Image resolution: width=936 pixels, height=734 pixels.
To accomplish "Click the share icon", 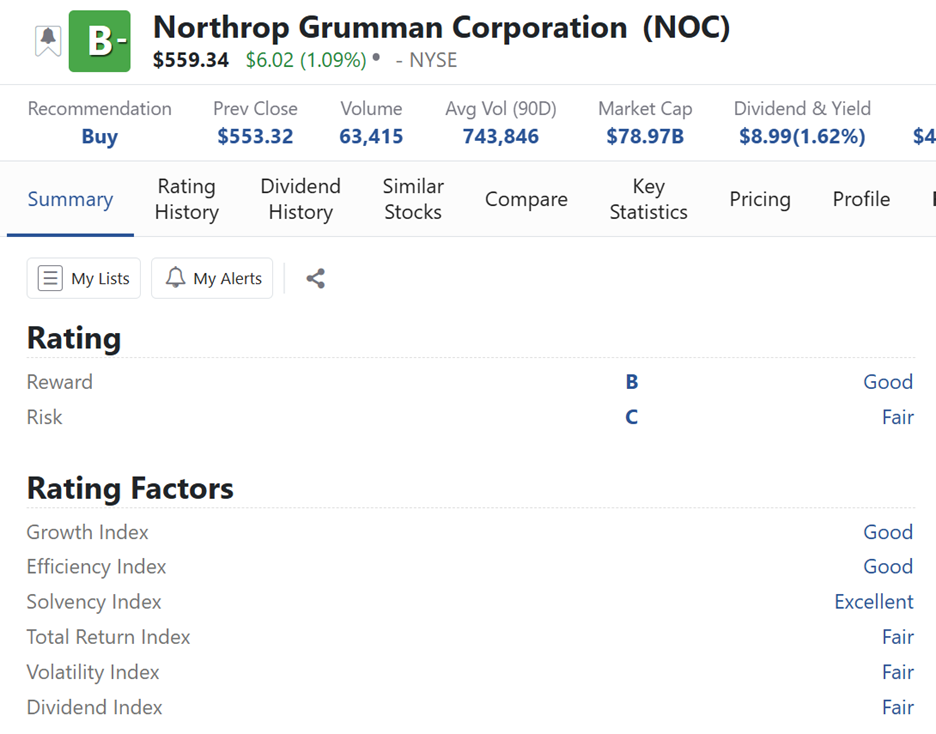I will pyautogui.click(x=316, y=279).
